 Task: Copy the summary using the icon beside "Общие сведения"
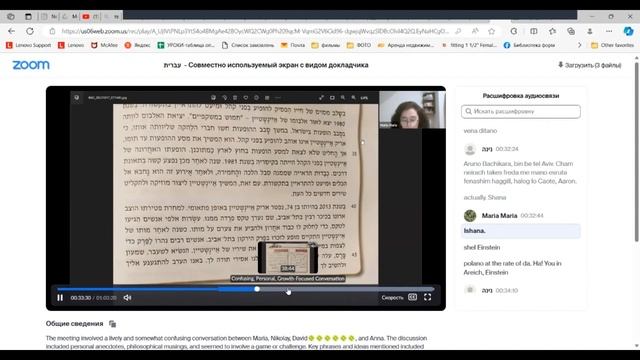(113, 324)
